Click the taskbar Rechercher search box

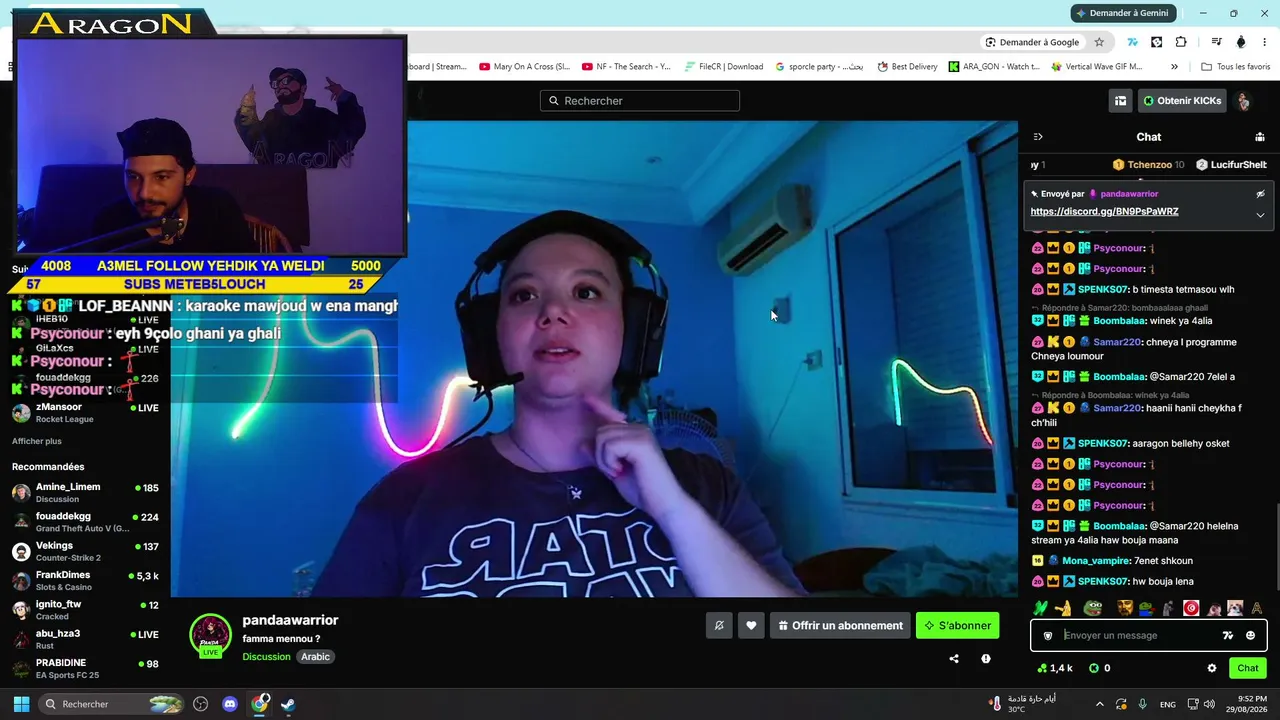pyautogui.click(x=113, y=704)
